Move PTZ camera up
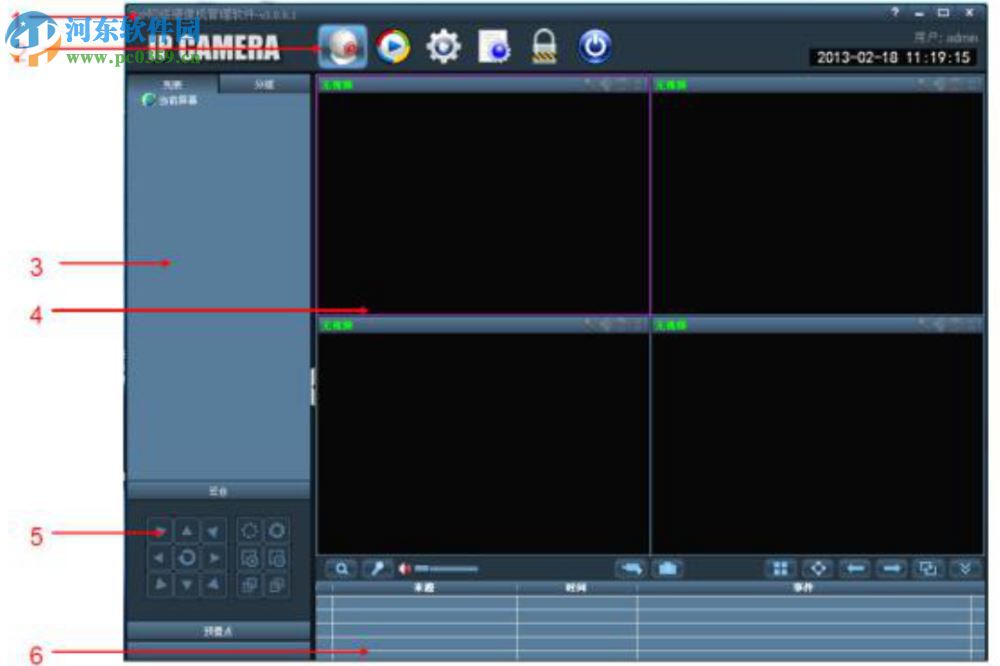Viewport: 1000px width, 666px height. coord(187,531)
